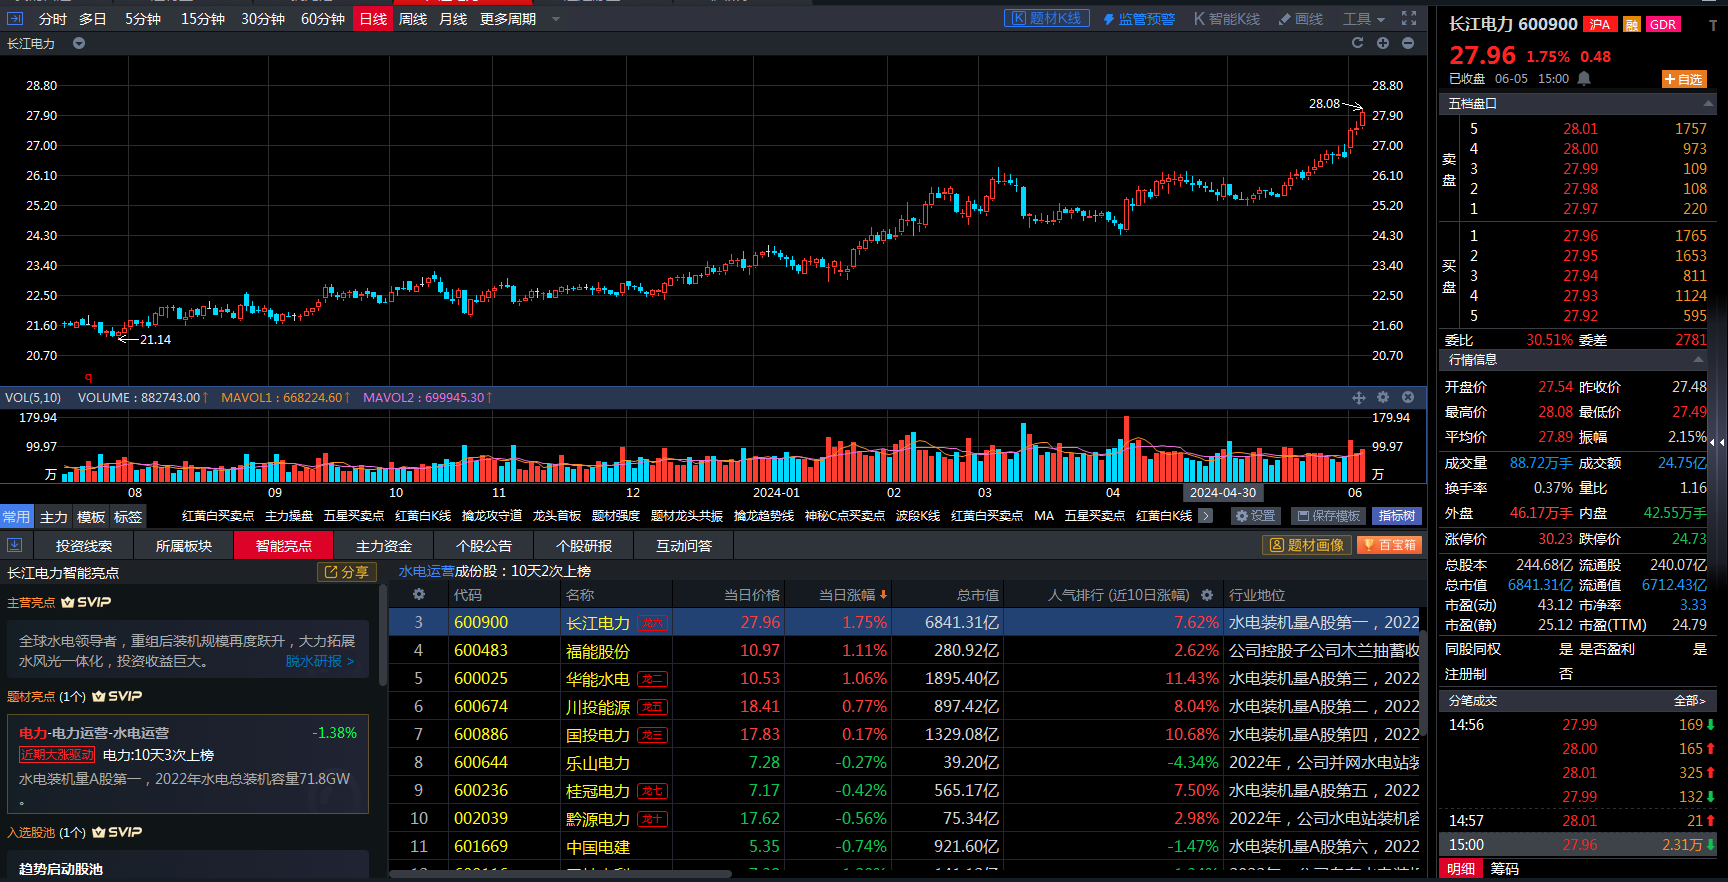Open 福能股份 row in table
Image resolution: width=1728 pixels, height=882 pixels.
coord(906,650)
